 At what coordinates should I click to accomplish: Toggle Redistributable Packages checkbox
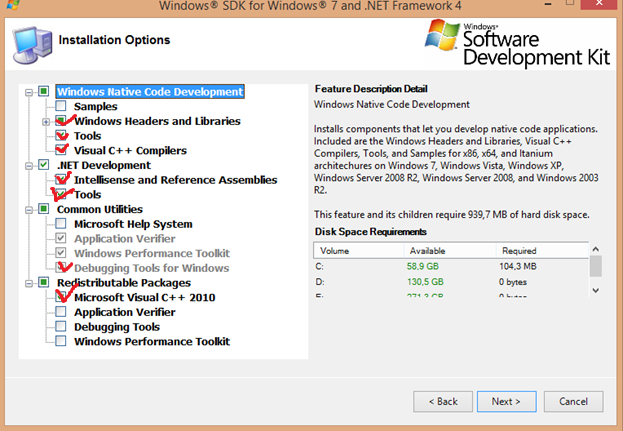44,282
